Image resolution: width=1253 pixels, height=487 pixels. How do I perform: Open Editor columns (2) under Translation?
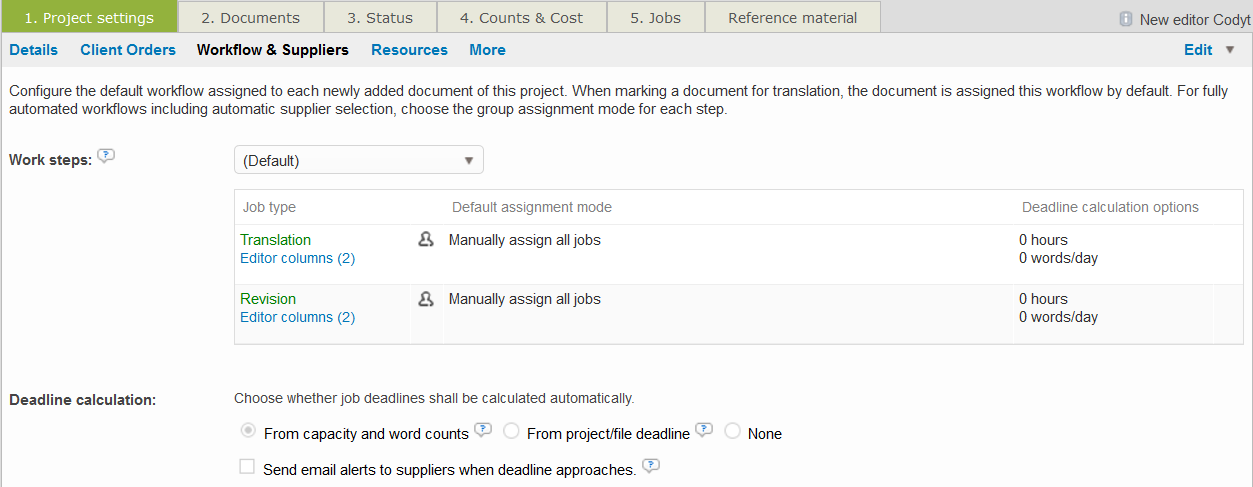coord(297,258)
